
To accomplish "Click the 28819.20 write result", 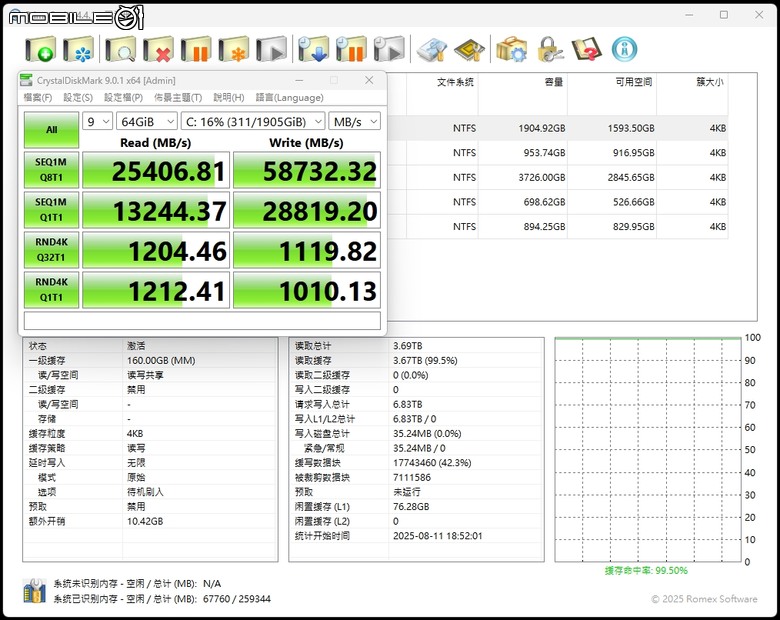I will coord(307,210).
